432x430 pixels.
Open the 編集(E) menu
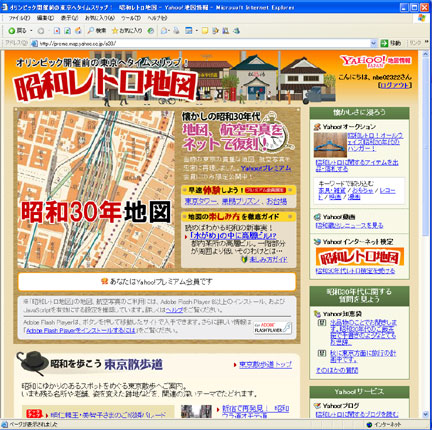coord(45,18)
